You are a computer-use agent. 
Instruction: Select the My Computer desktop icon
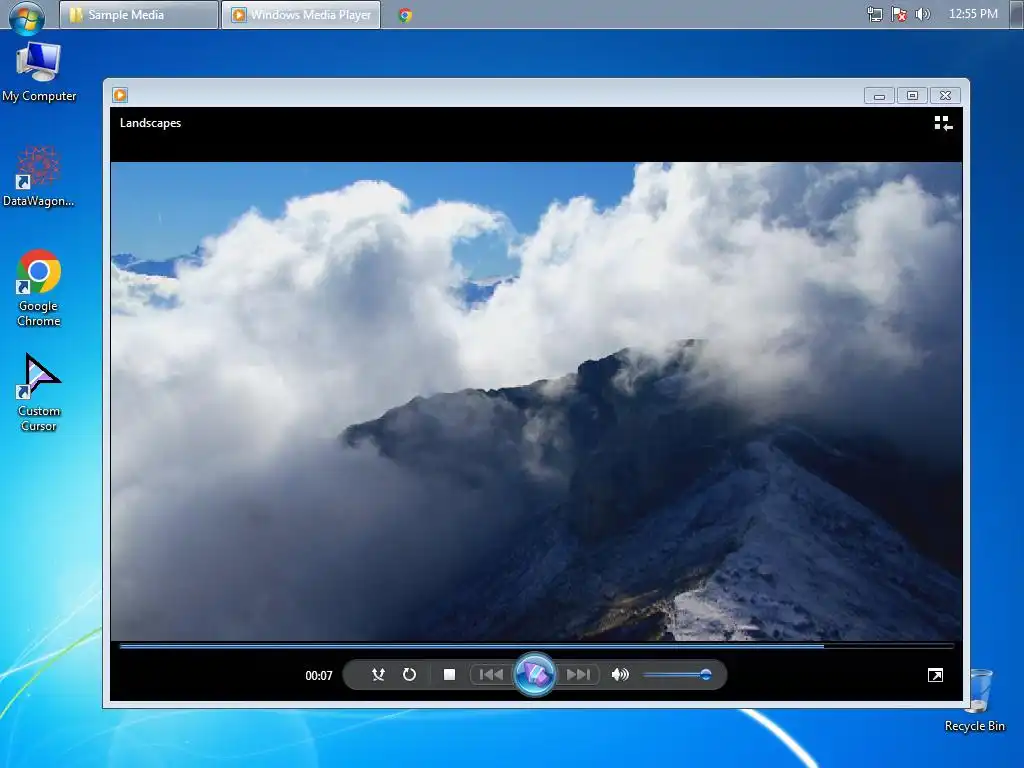pos(39,72)
